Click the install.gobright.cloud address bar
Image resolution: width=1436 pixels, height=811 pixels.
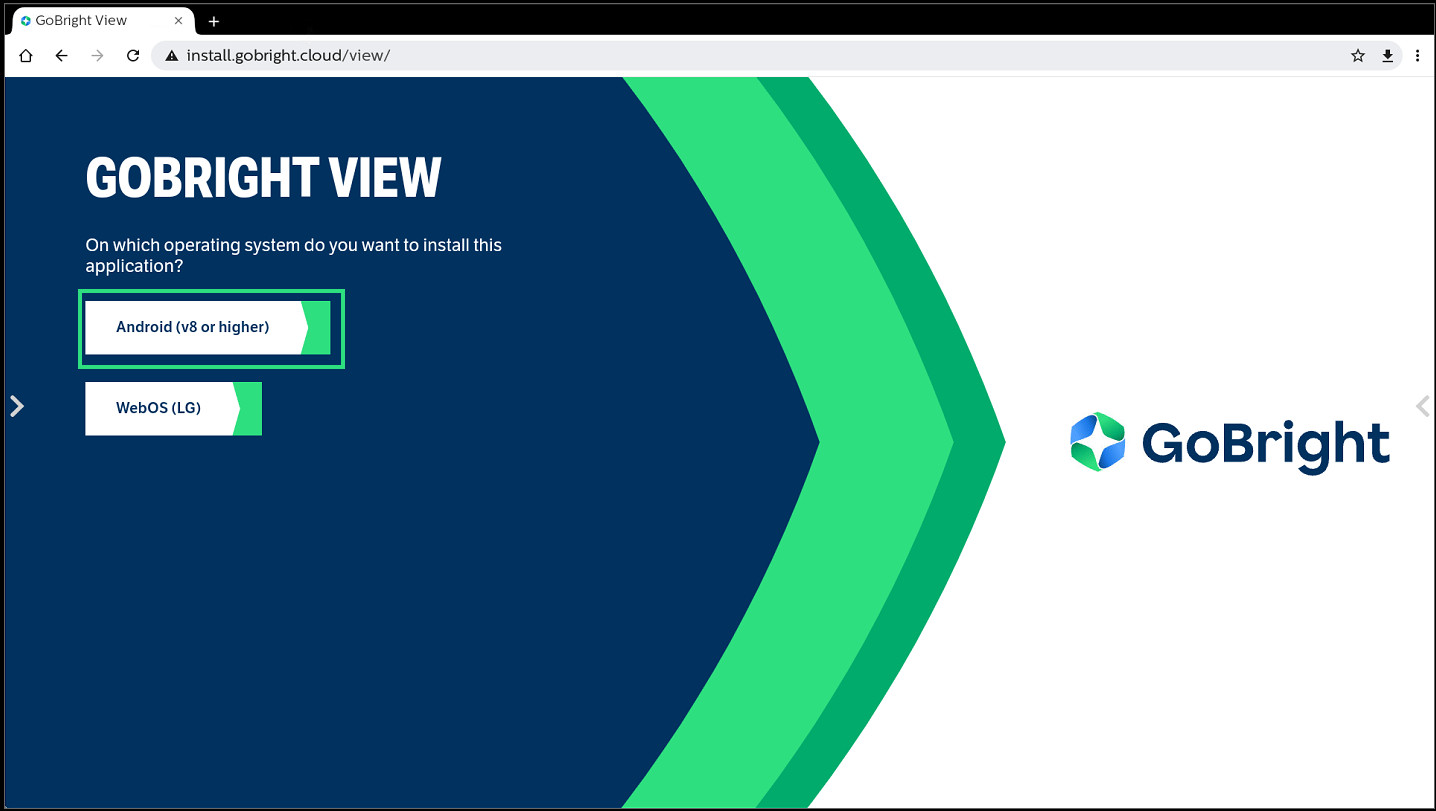click(700, 56)
